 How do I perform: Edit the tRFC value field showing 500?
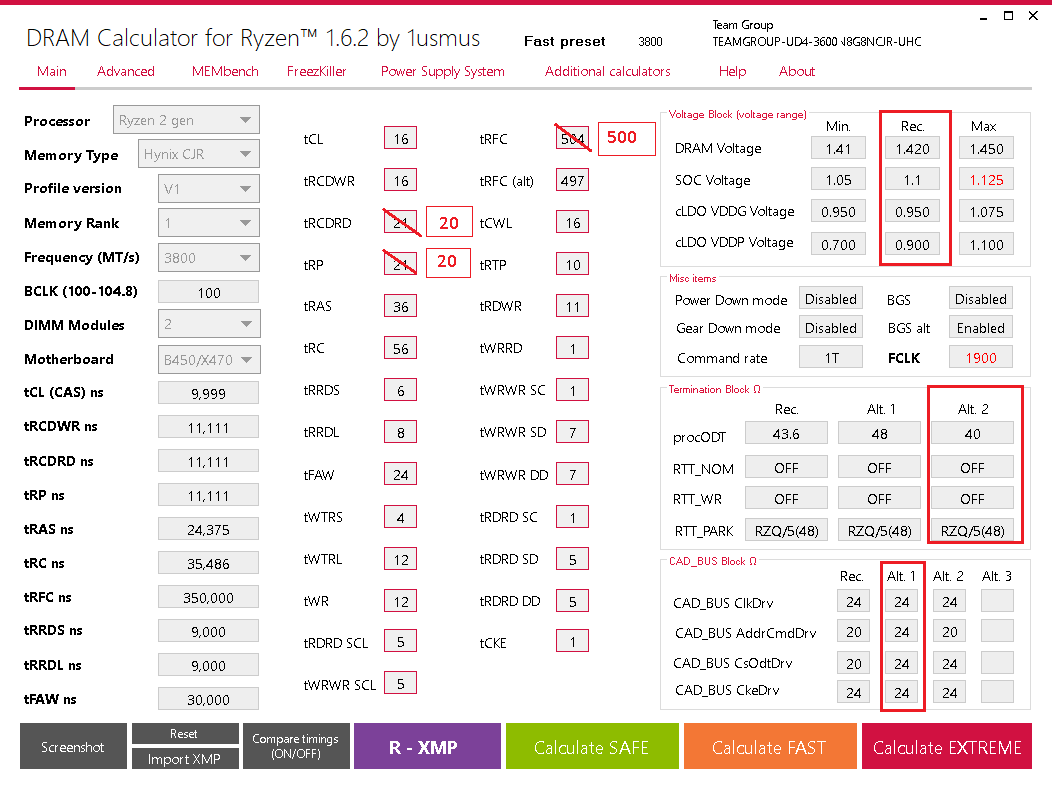pyautogui.click(x=626, y=139)
